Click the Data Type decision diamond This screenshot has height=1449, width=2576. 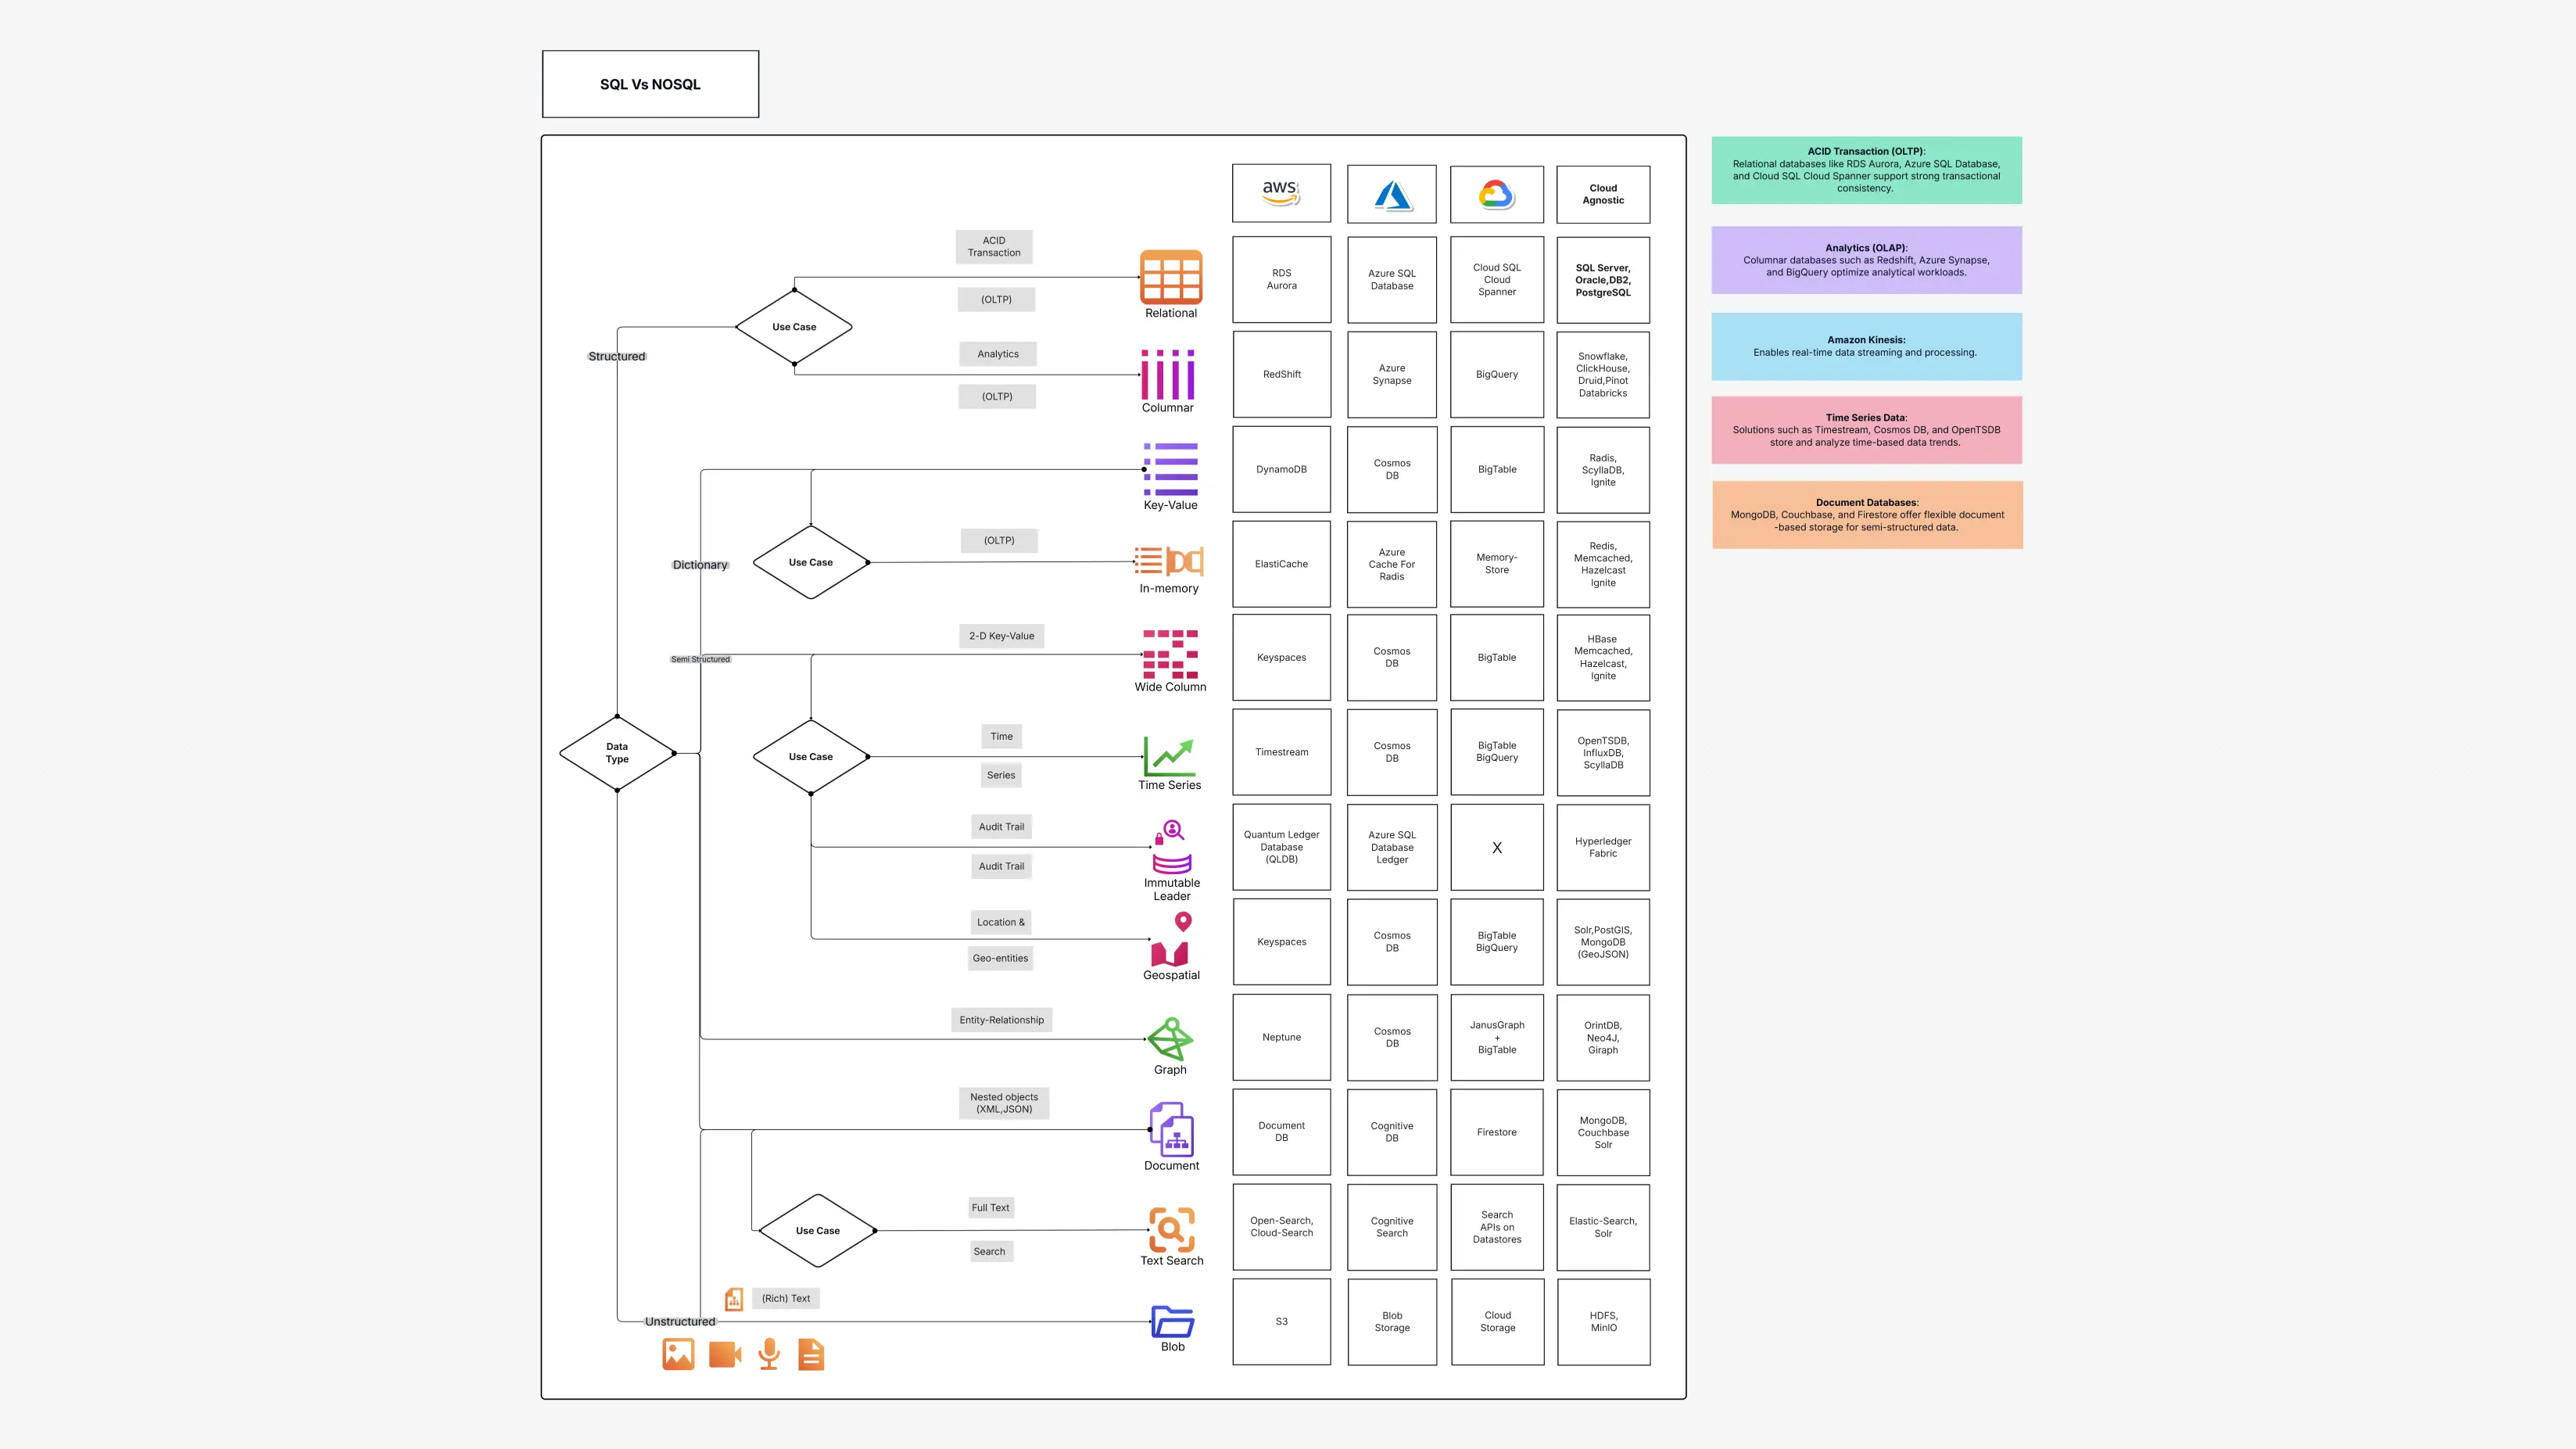tap(617, 752)
